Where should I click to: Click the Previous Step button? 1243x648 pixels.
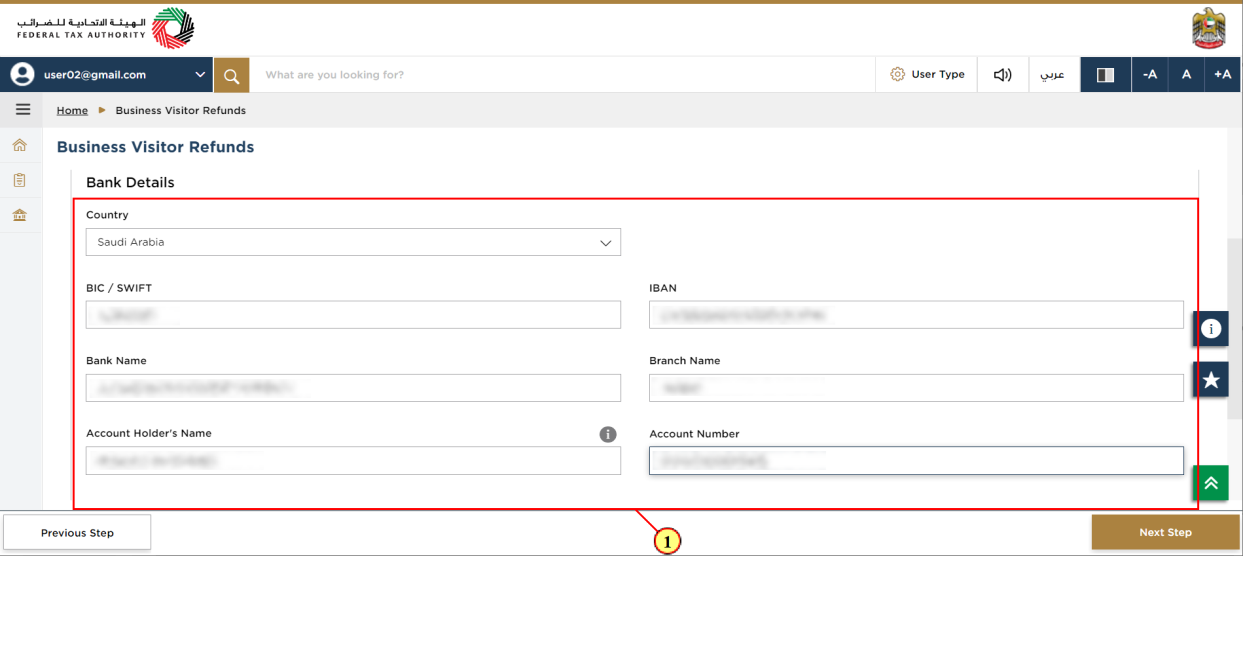pos(77,533)
